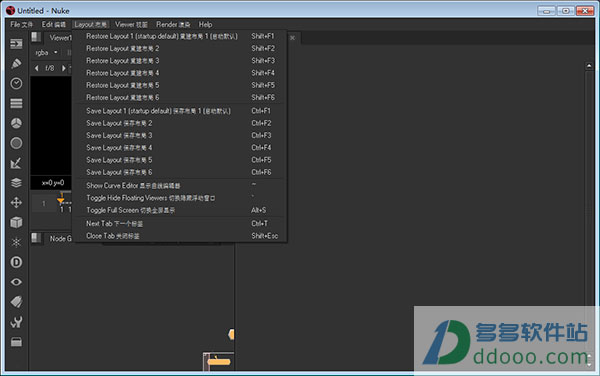The image size is (600, 376).
Task: Open the Render menu
Action: coord(173,24)
